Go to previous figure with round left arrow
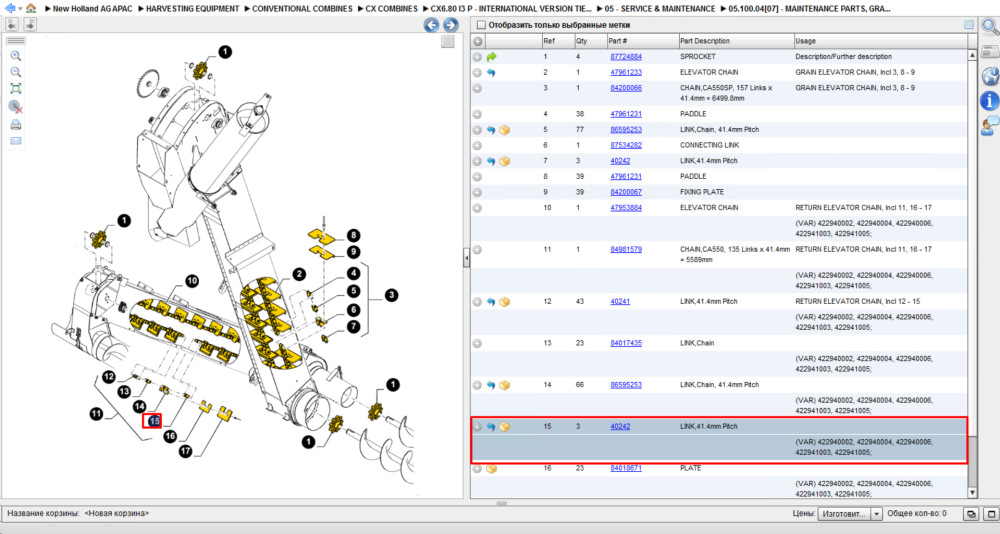 [x=432, y=25]
